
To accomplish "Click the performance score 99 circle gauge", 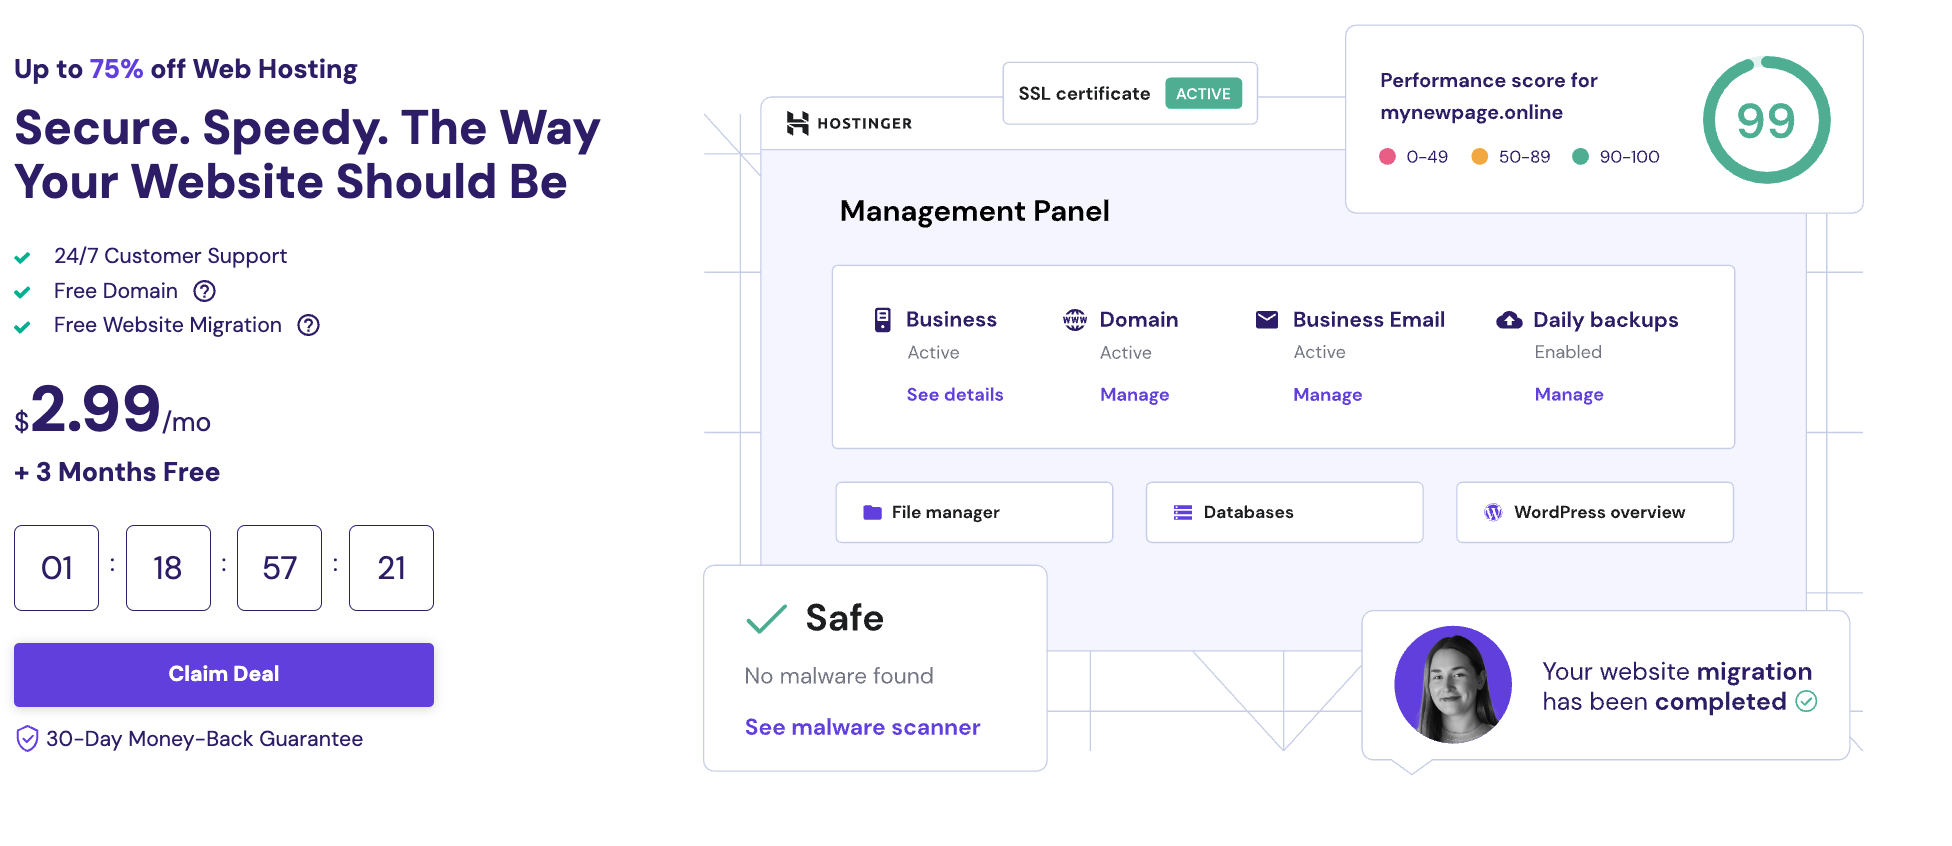I will (1766, 120).
